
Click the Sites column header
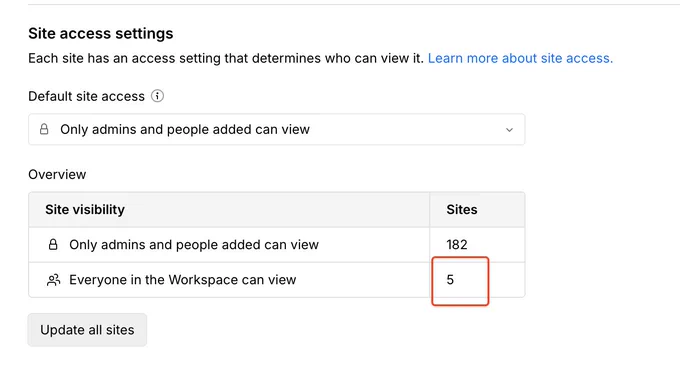[x=462, y=209]
